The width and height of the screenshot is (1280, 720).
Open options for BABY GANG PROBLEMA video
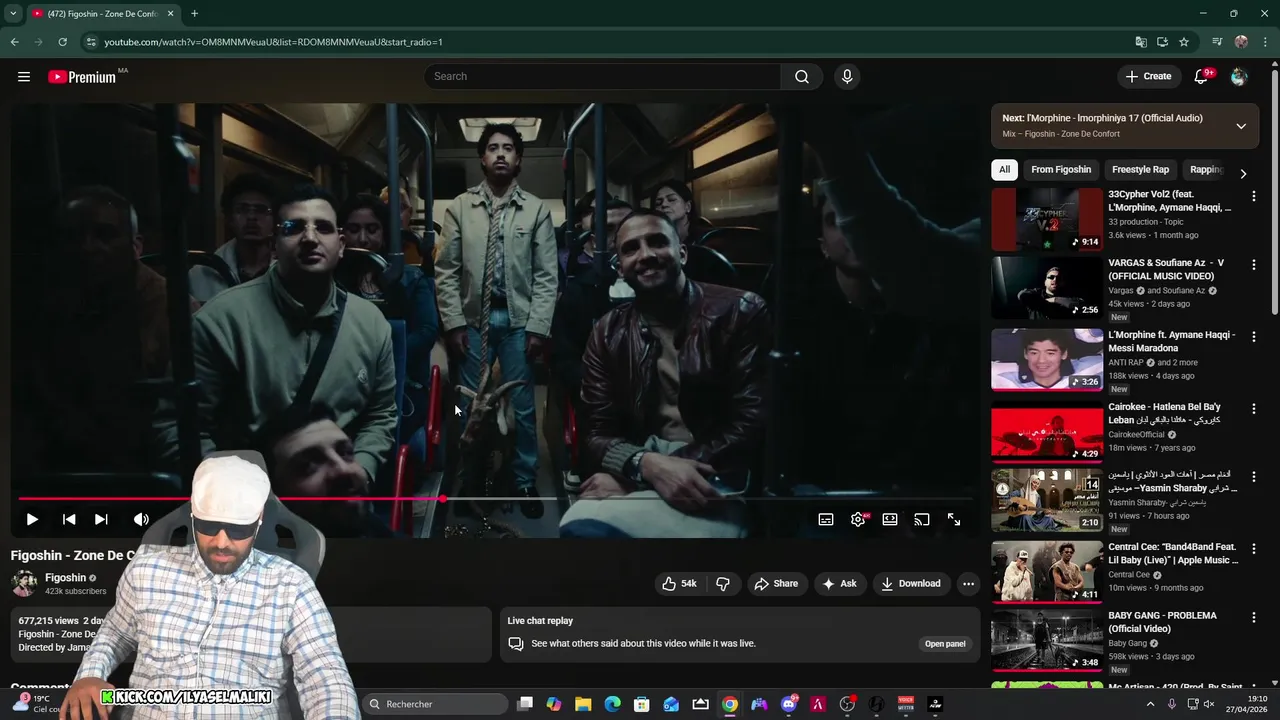tap(1253, 617)
